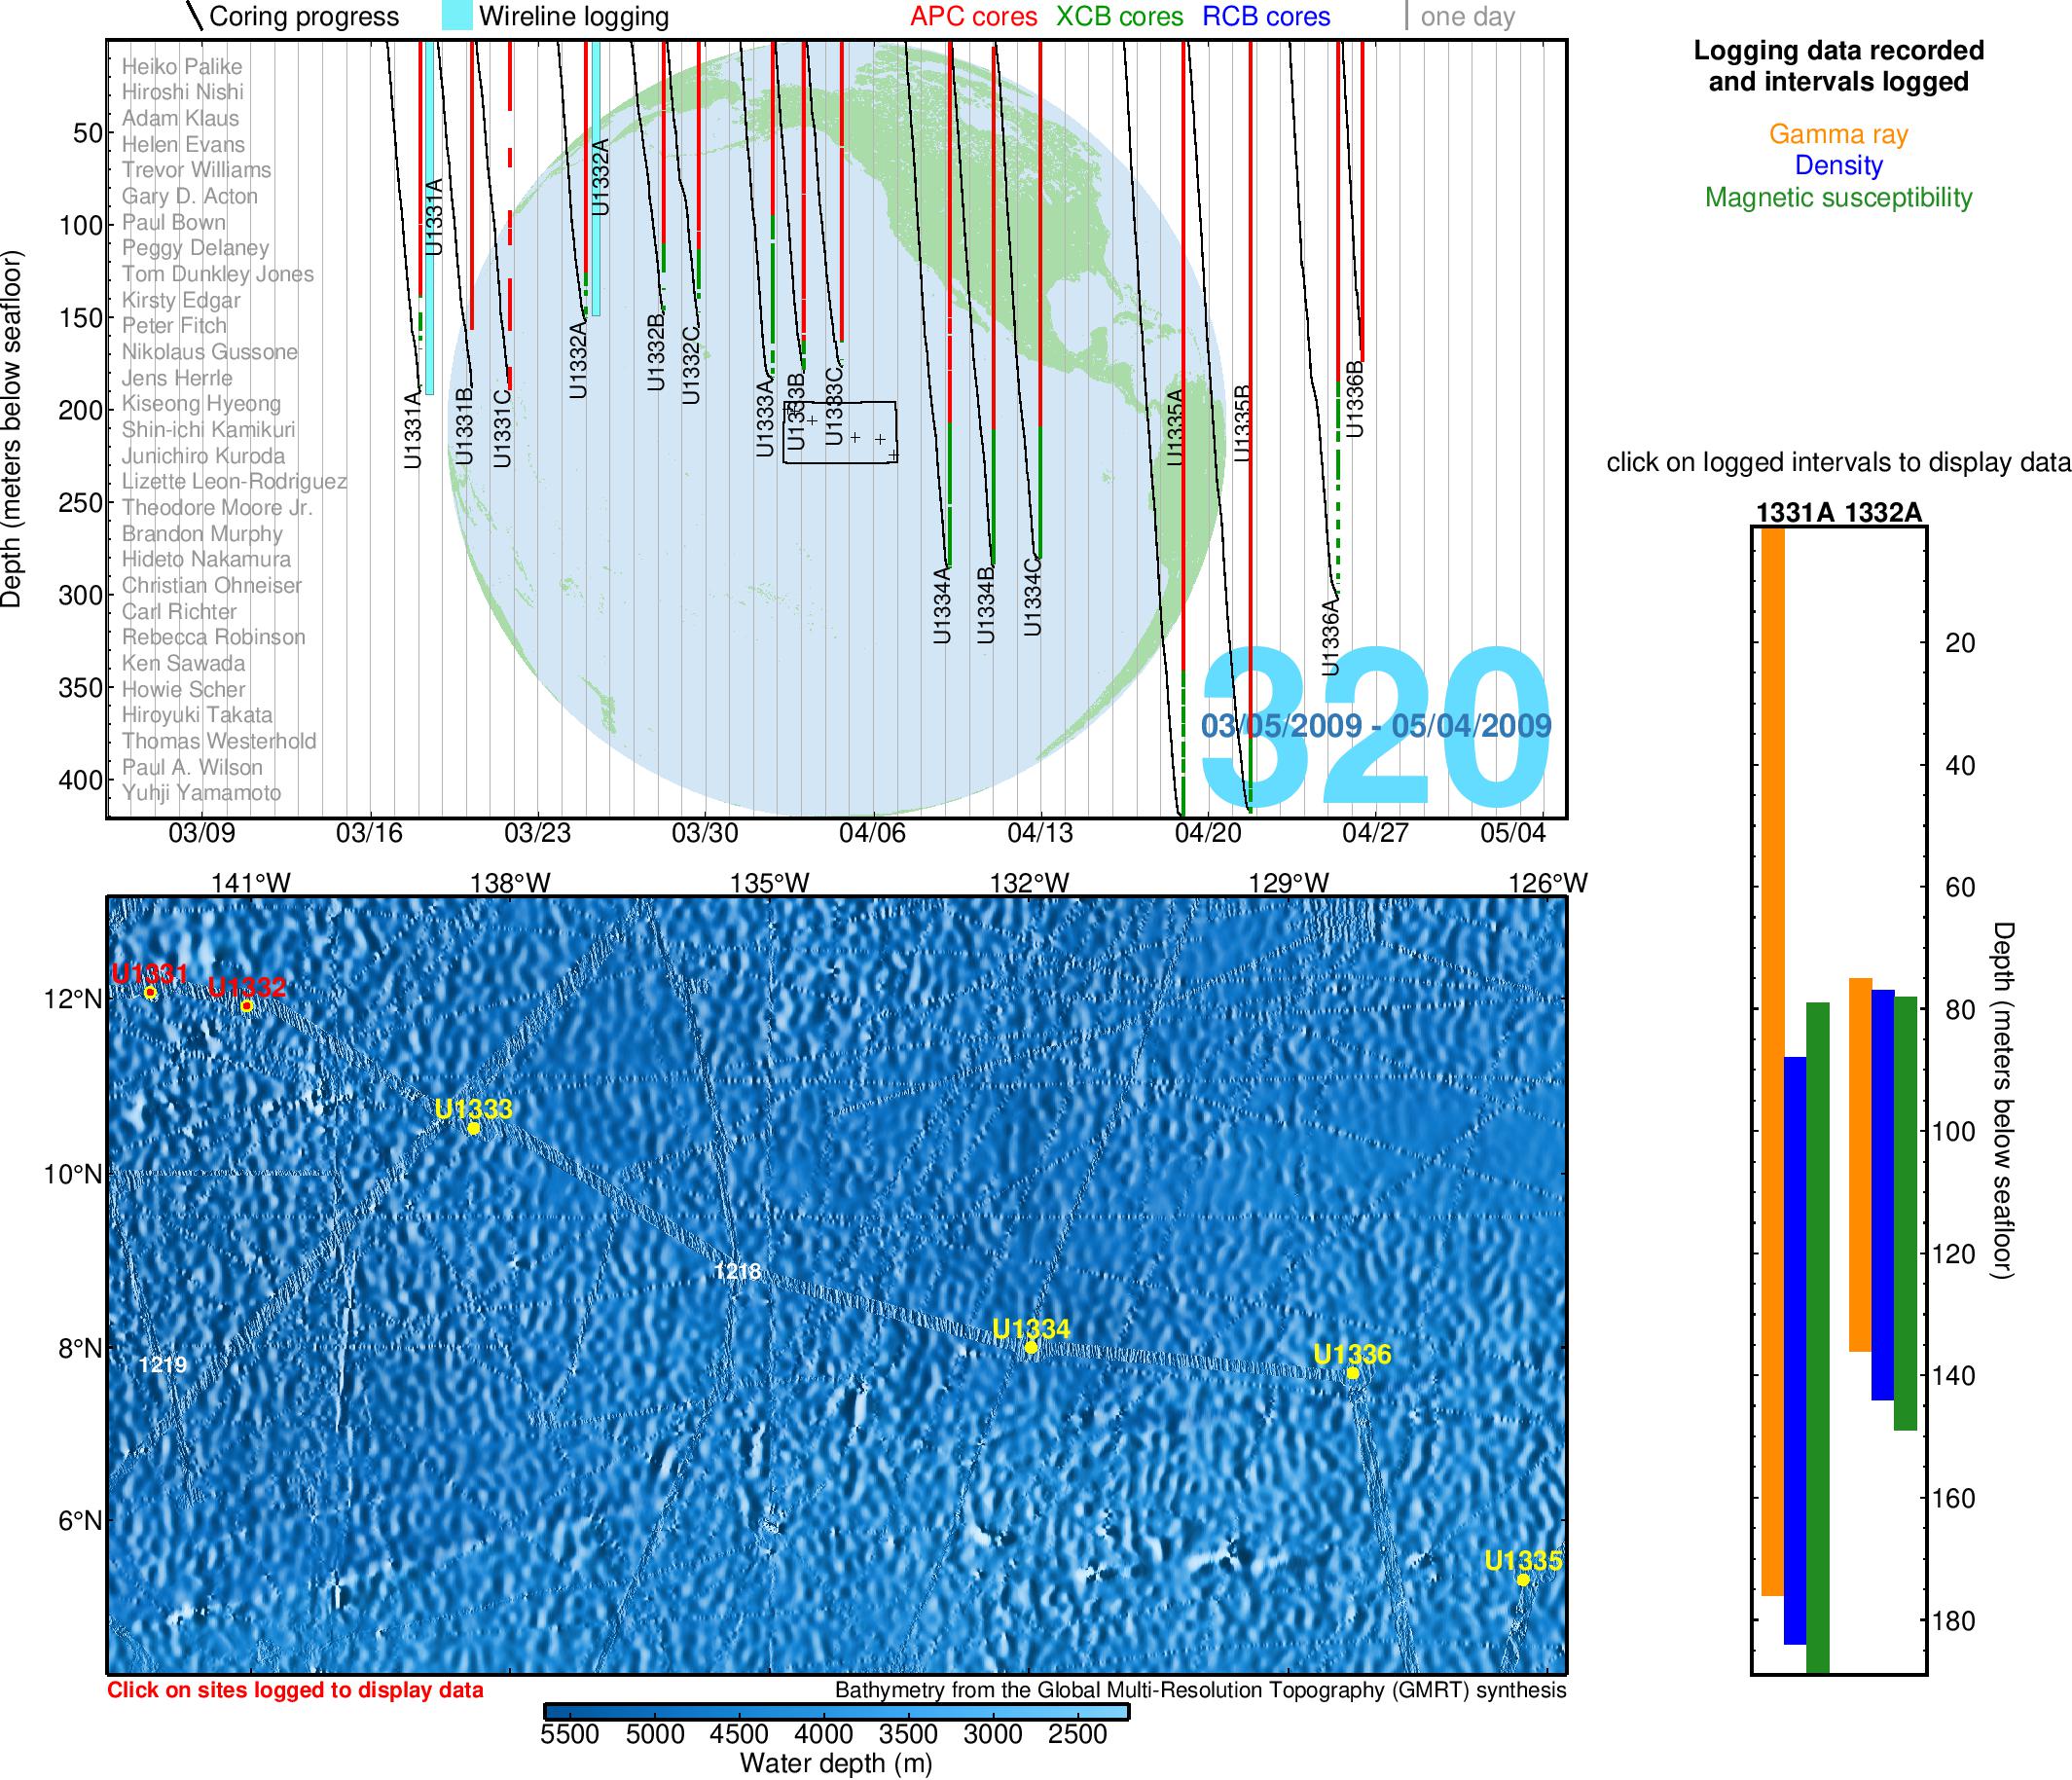Image resolution: width=2072 pixels, height=1780 pixels.
Task: Click the 1219 legacy site label
Action: (163, 1364)
